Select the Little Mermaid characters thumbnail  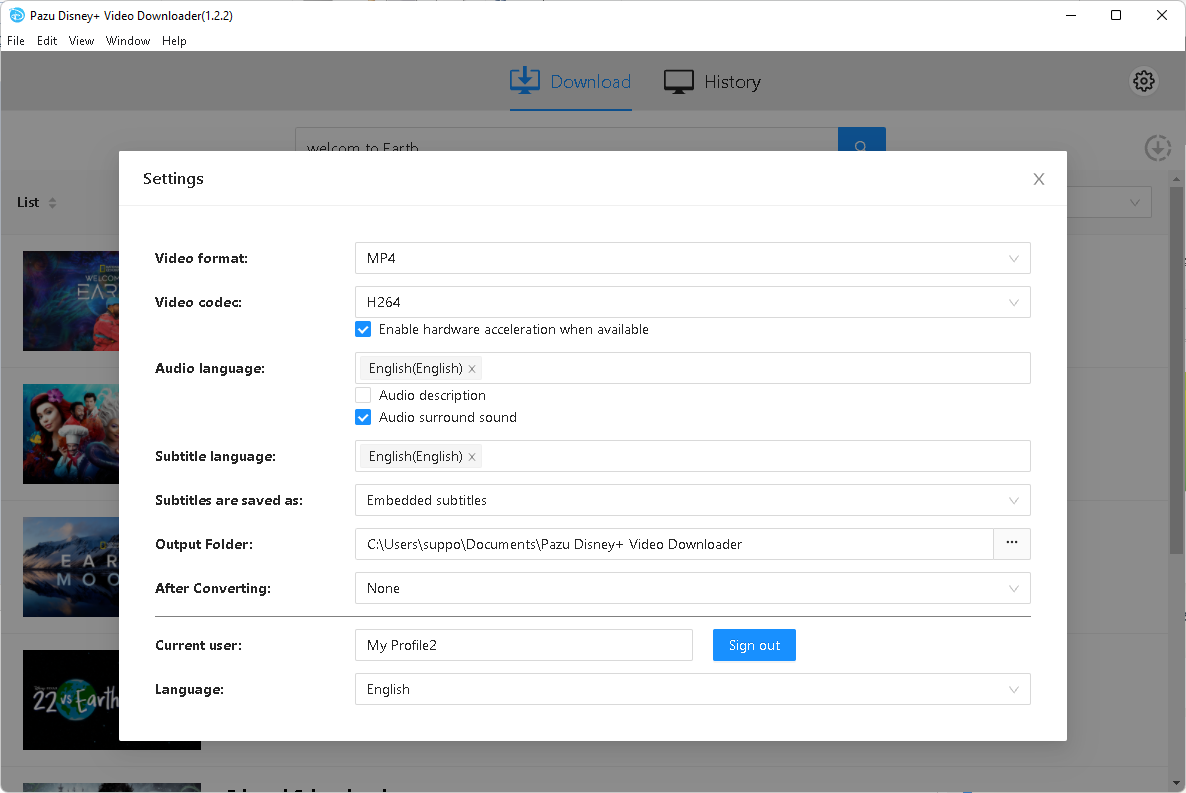coord(71,434)
